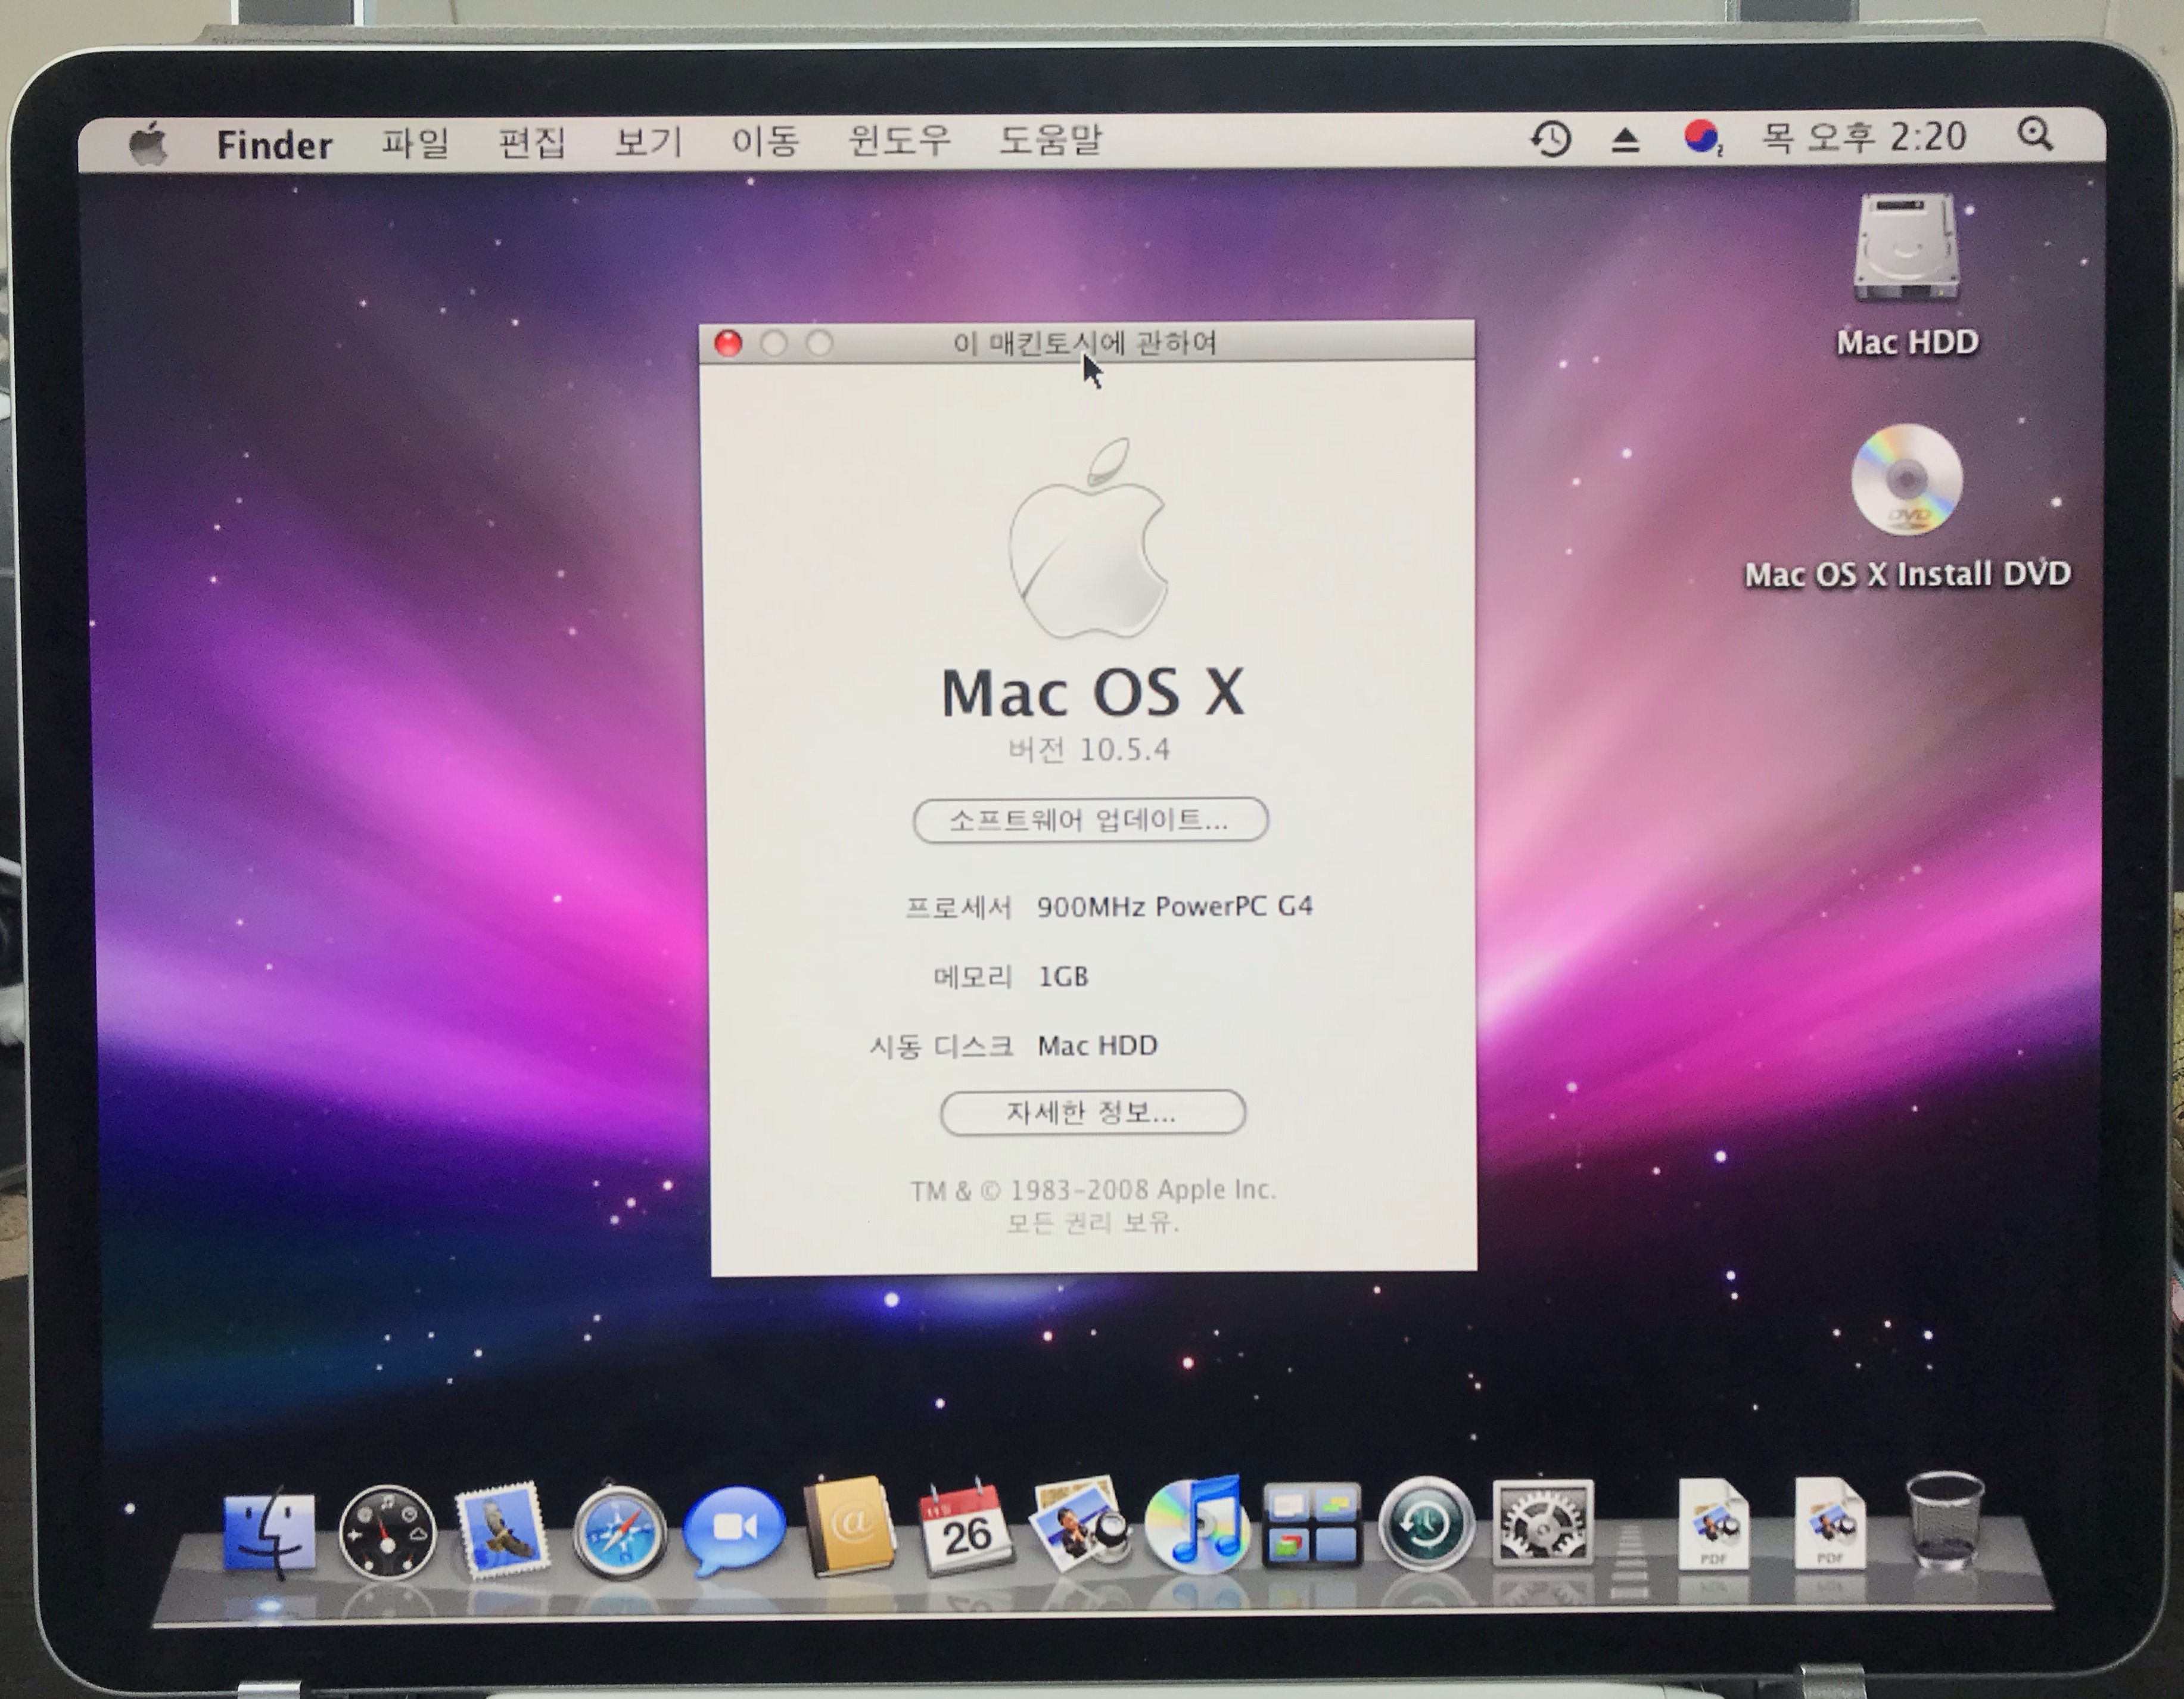2184x1699 pixels.
Task: Launch Dashboard from the Dock
Action: tap(387, 1533)
